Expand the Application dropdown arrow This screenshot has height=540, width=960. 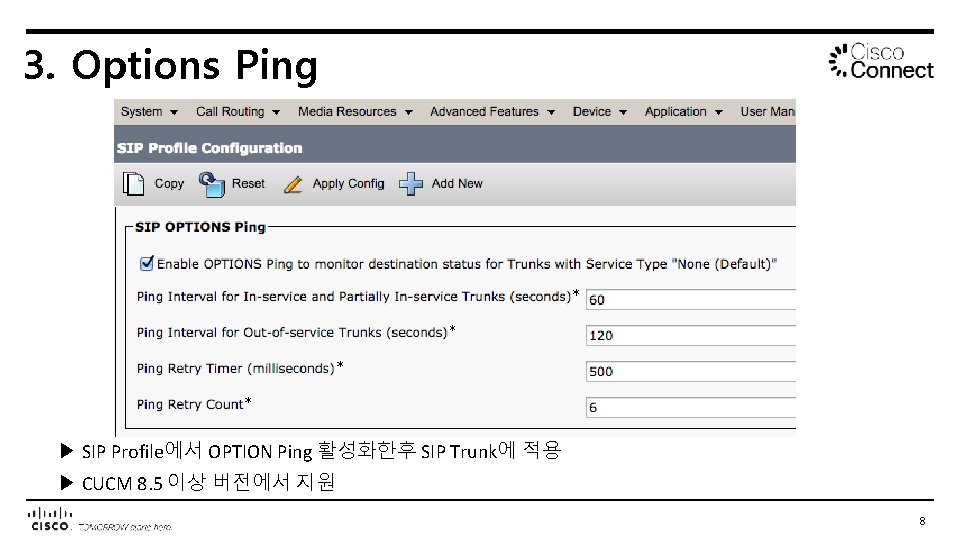(719, 113)
